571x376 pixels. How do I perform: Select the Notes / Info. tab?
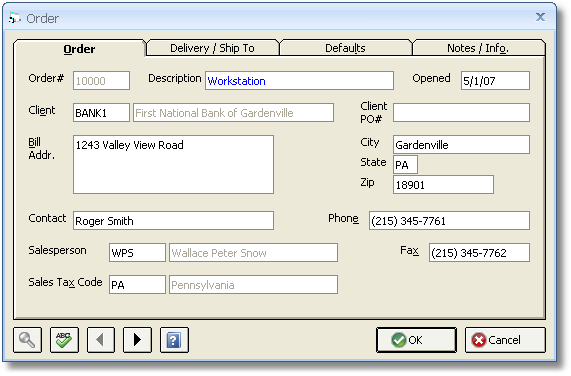click(478, 48)
